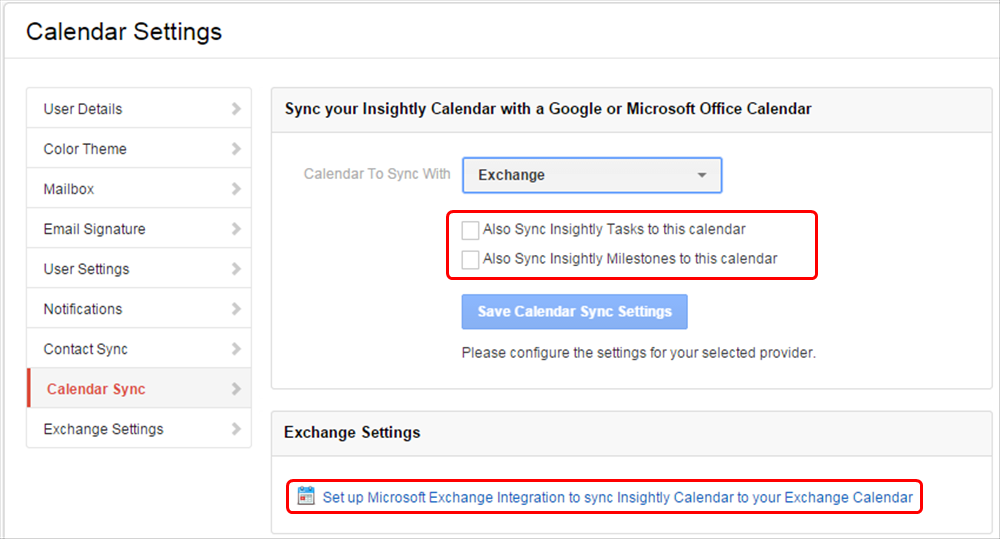Open the Calendar To Sync With dropdown
Screen dimensions: 1000x539
(x=592, y=175)
